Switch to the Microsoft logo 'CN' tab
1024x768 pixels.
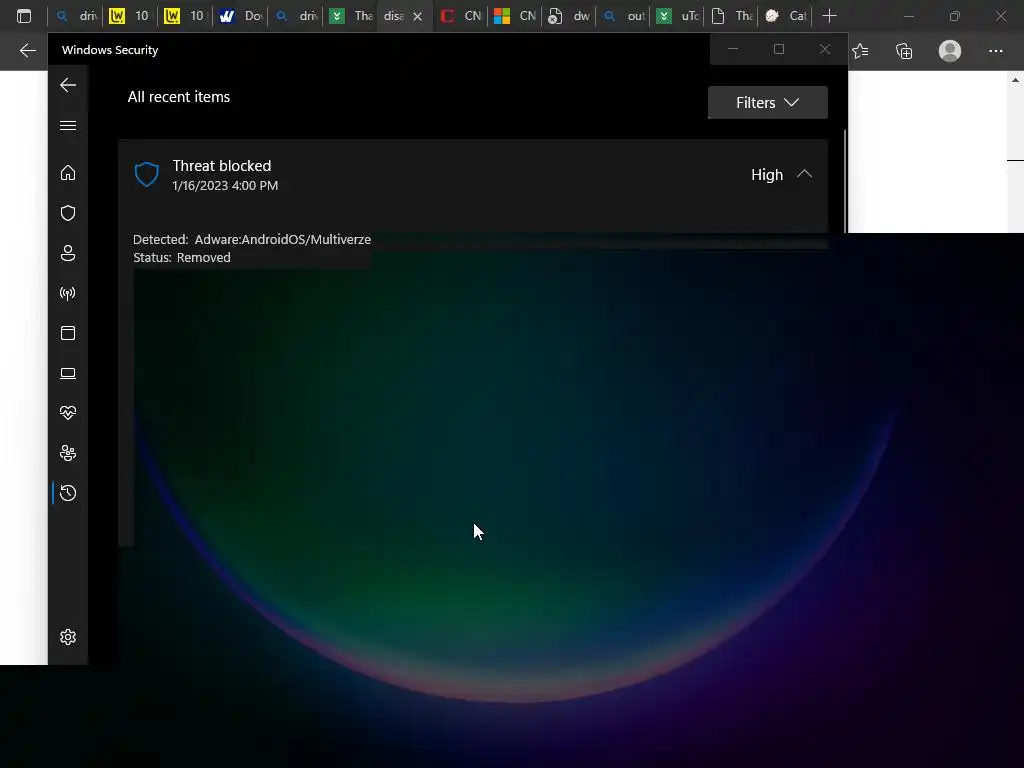tap(515, 16)
